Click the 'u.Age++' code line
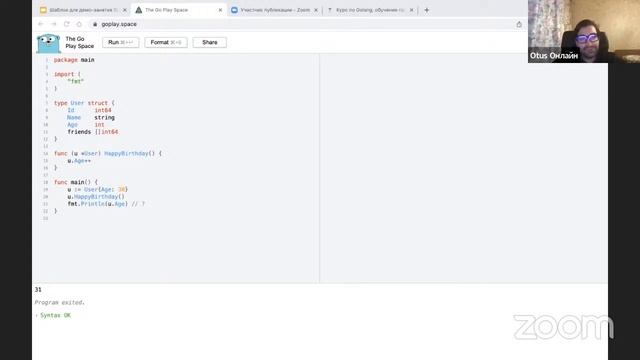640x360 pixels. pos(79,161)
